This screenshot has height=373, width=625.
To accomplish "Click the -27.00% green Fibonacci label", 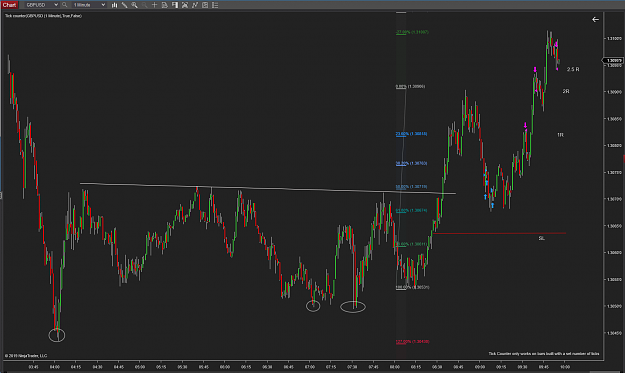I will point(412,32).
